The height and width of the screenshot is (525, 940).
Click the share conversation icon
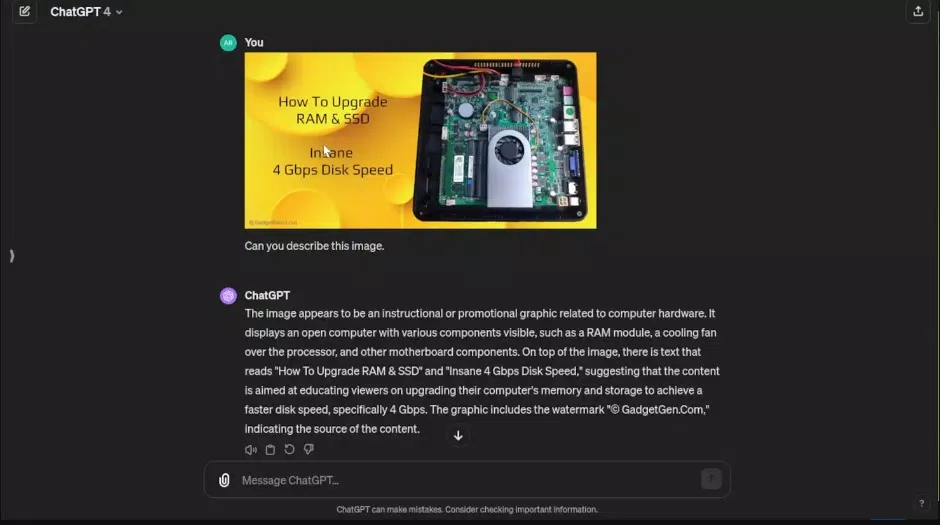click(918, 11)
